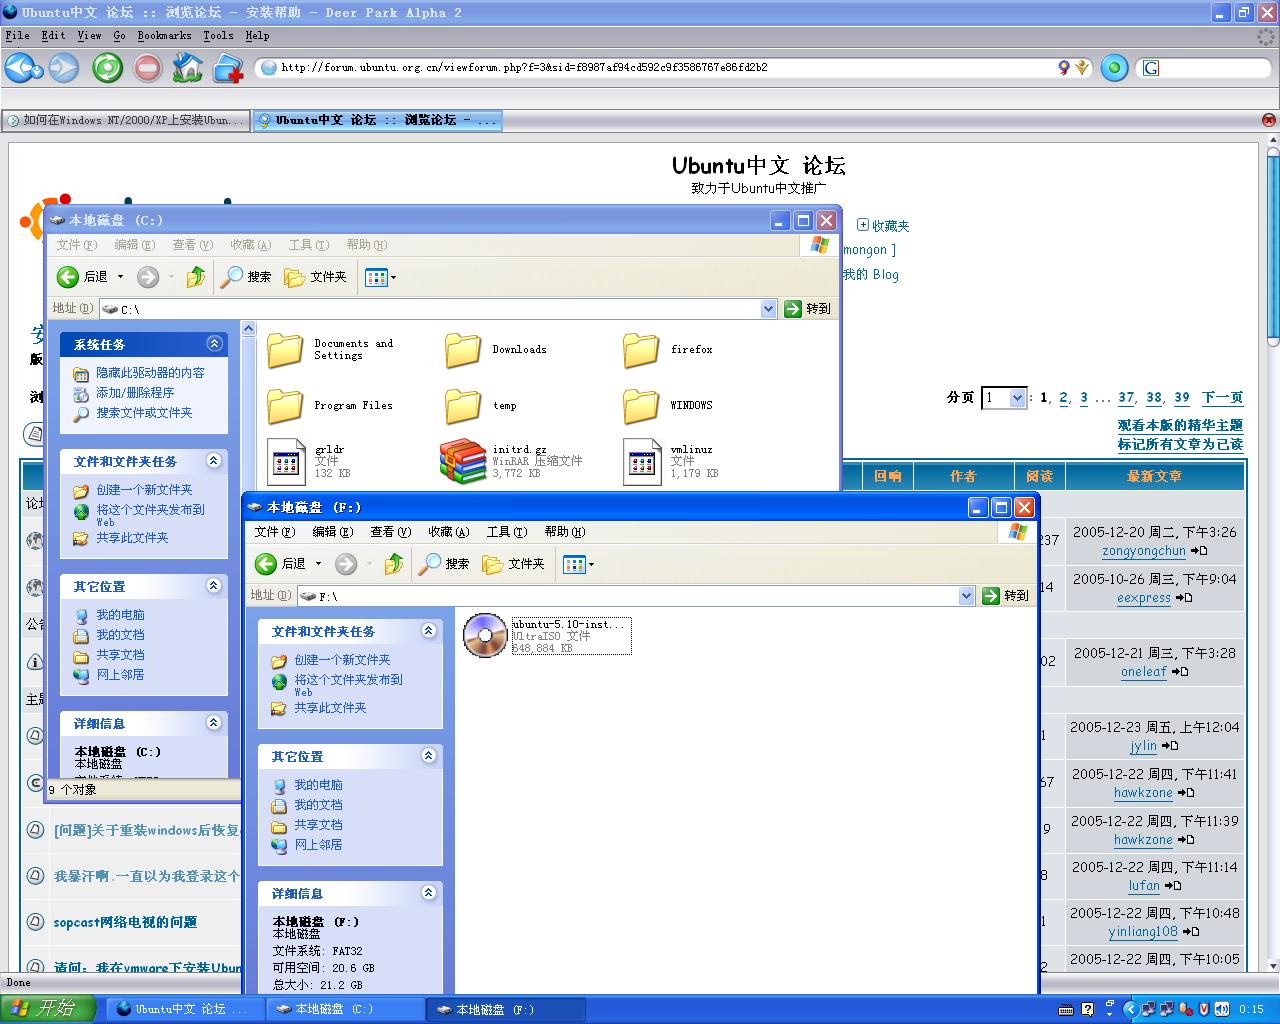Switch to Ubuntu中文 论坛 taskbar button
This screenshot has width=1280, height=1024.
pyautogui.click(x=185, y=1010)
